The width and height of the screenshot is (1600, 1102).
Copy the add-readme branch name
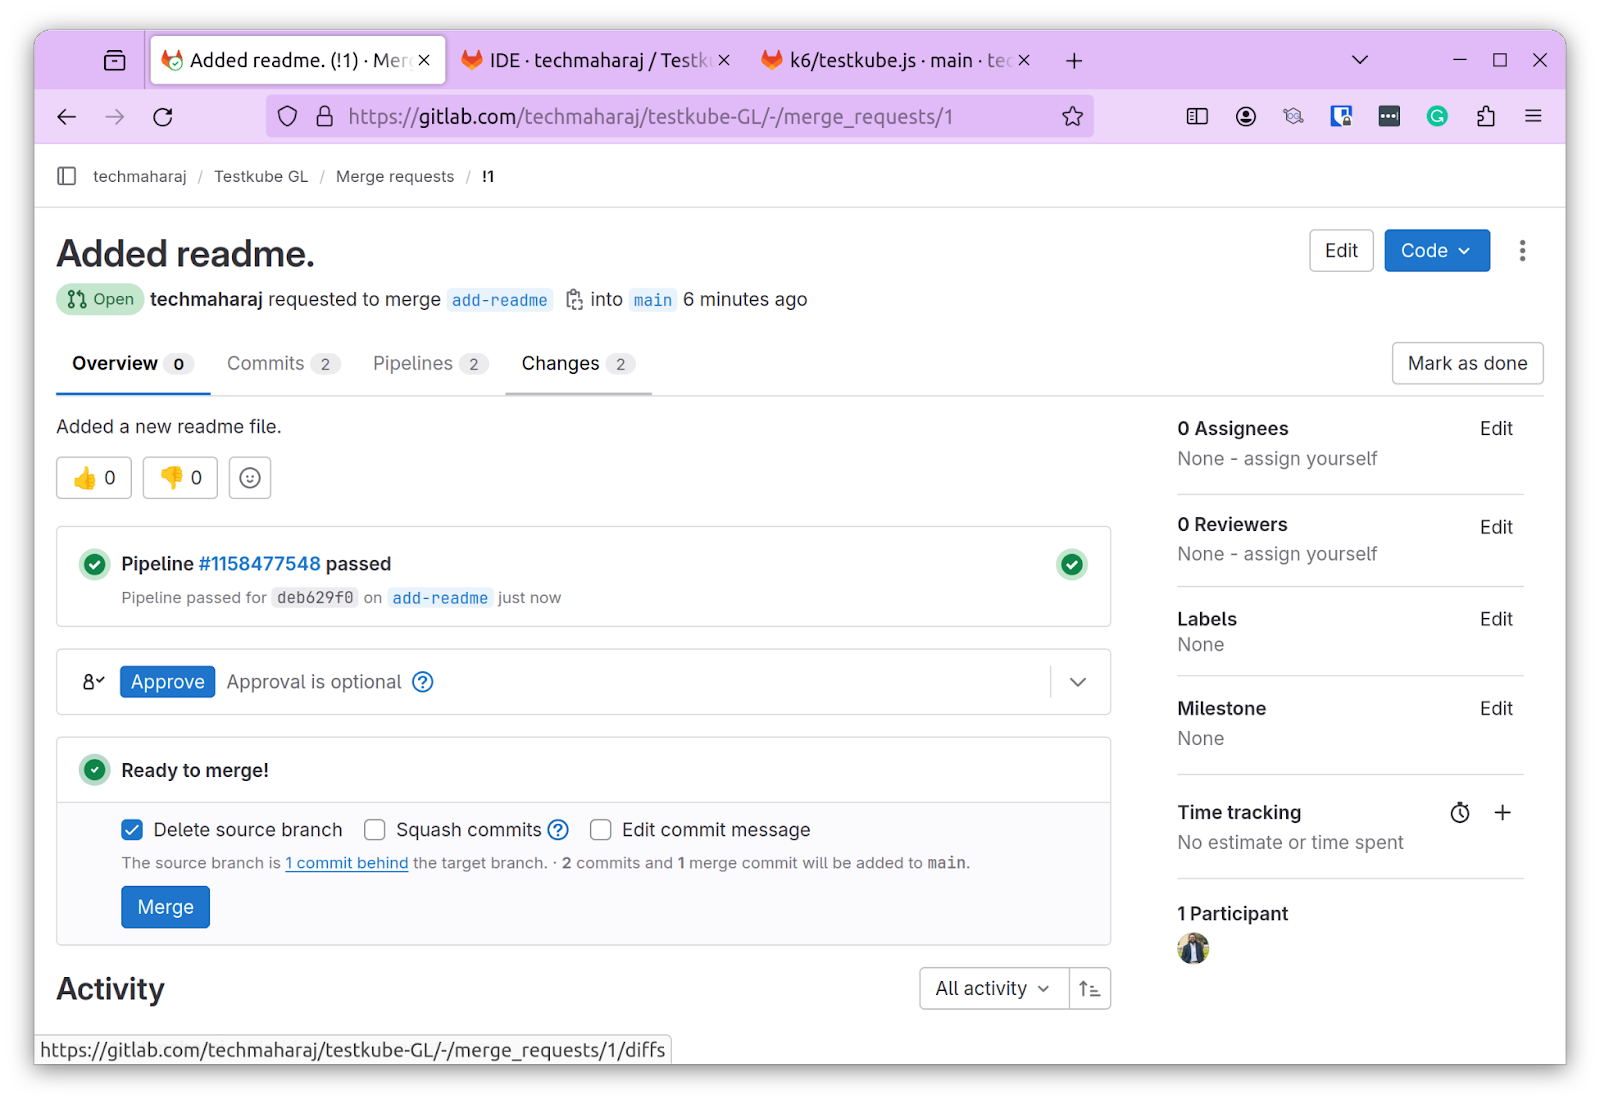point(574,300)
